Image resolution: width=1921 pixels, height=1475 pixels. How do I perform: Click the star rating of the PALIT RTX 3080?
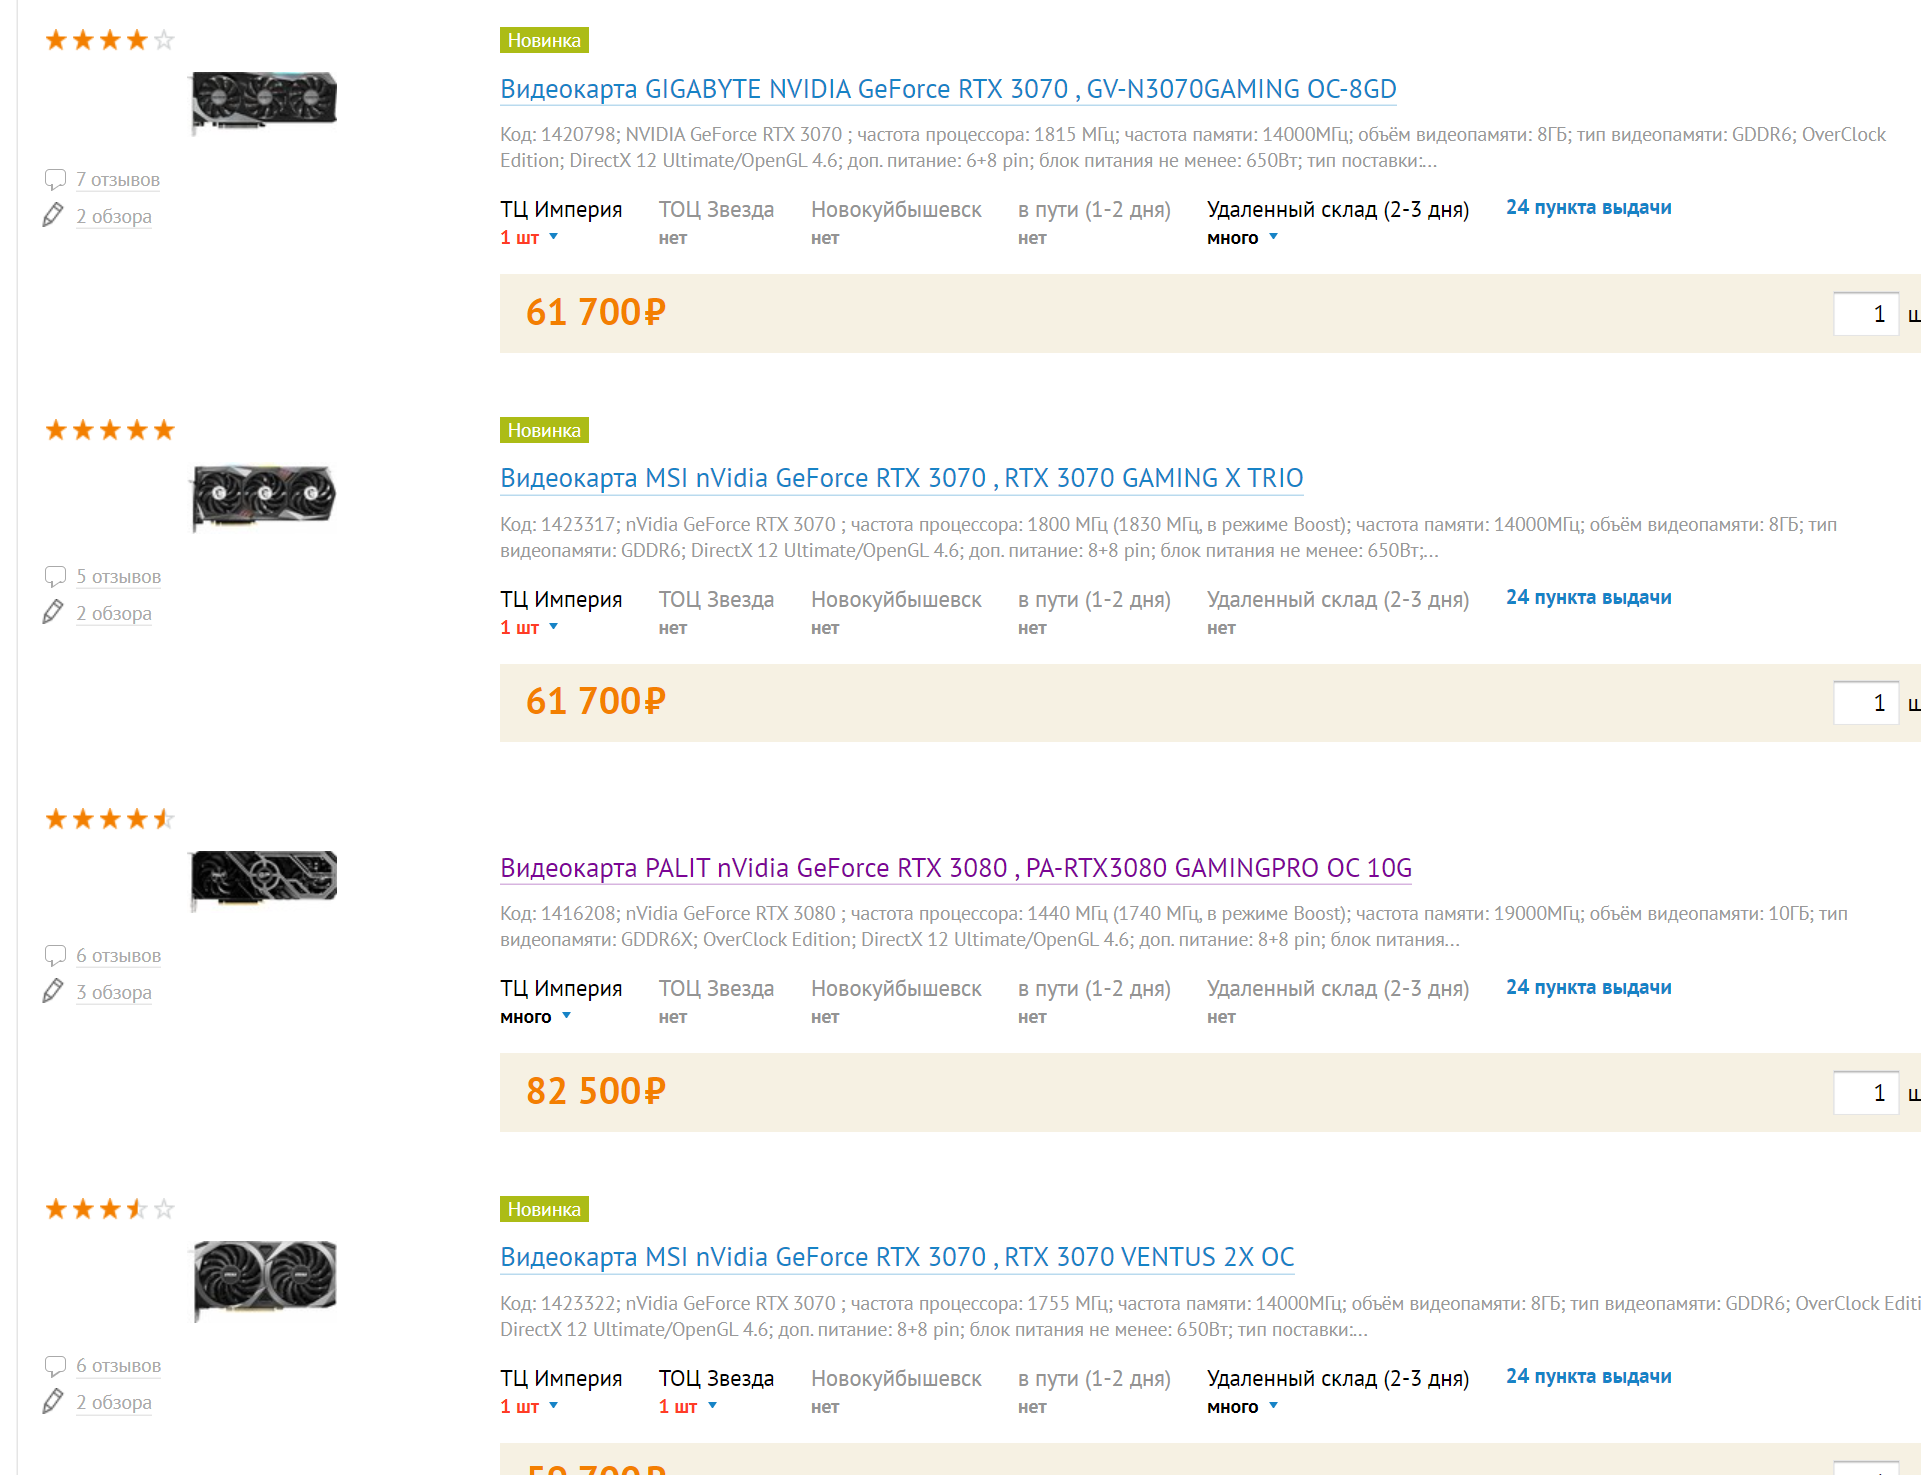(110, 820)
